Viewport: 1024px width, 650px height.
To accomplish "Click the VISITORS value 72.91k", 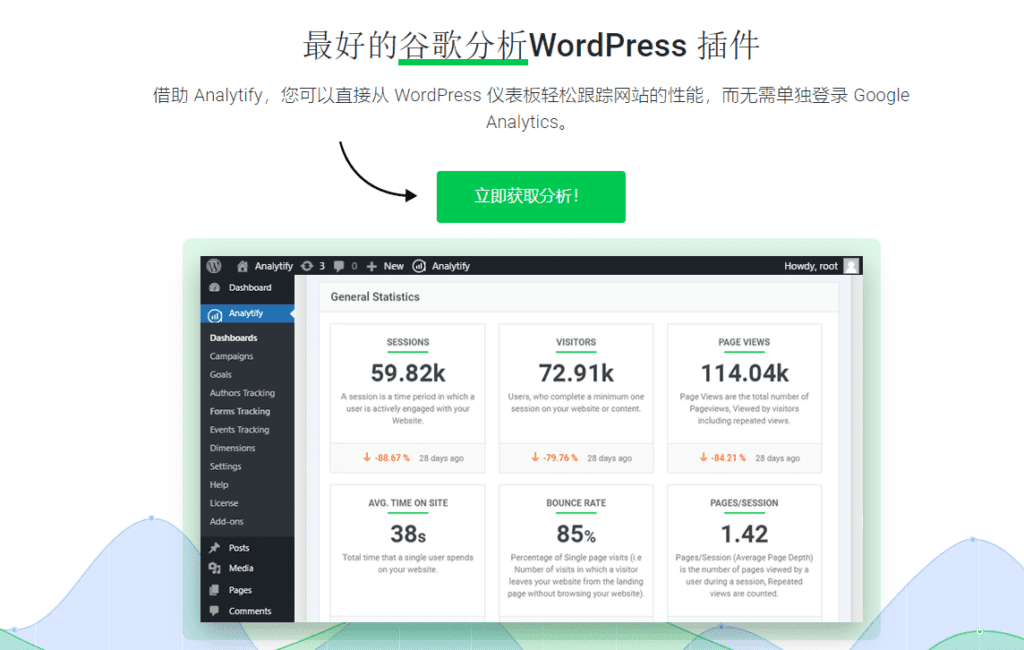I will pos(576,373).
